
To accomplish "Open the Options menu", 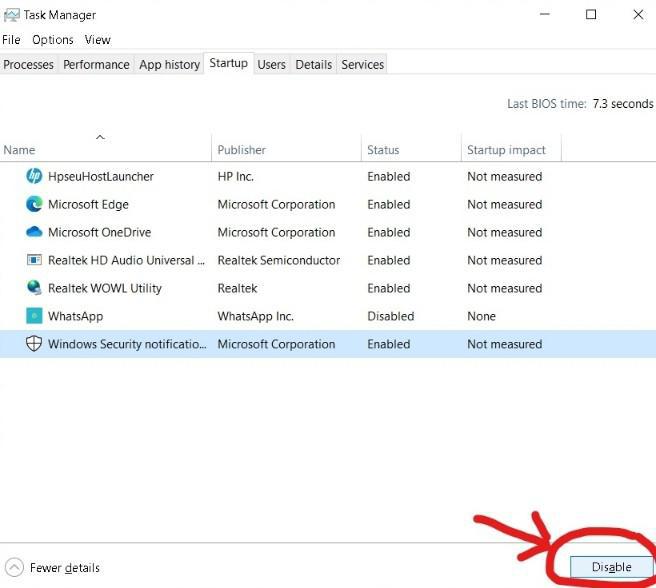I will pyautogui.click(x=53, y=40).
